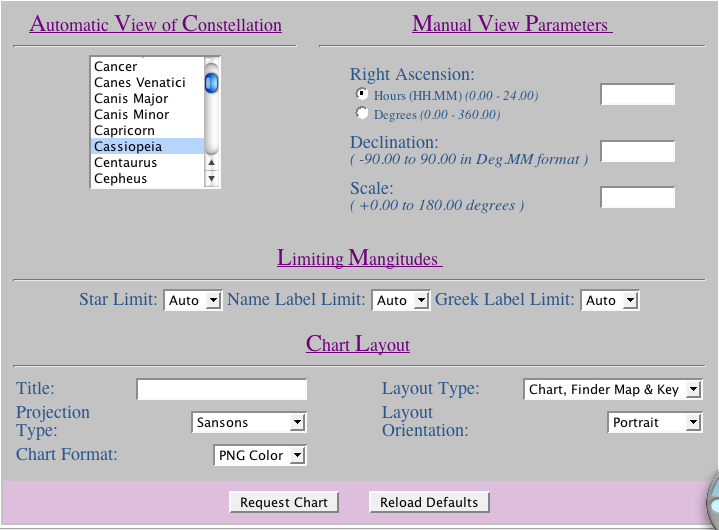
Task: Click the Declination input field
Action: (x=637, y=151)
